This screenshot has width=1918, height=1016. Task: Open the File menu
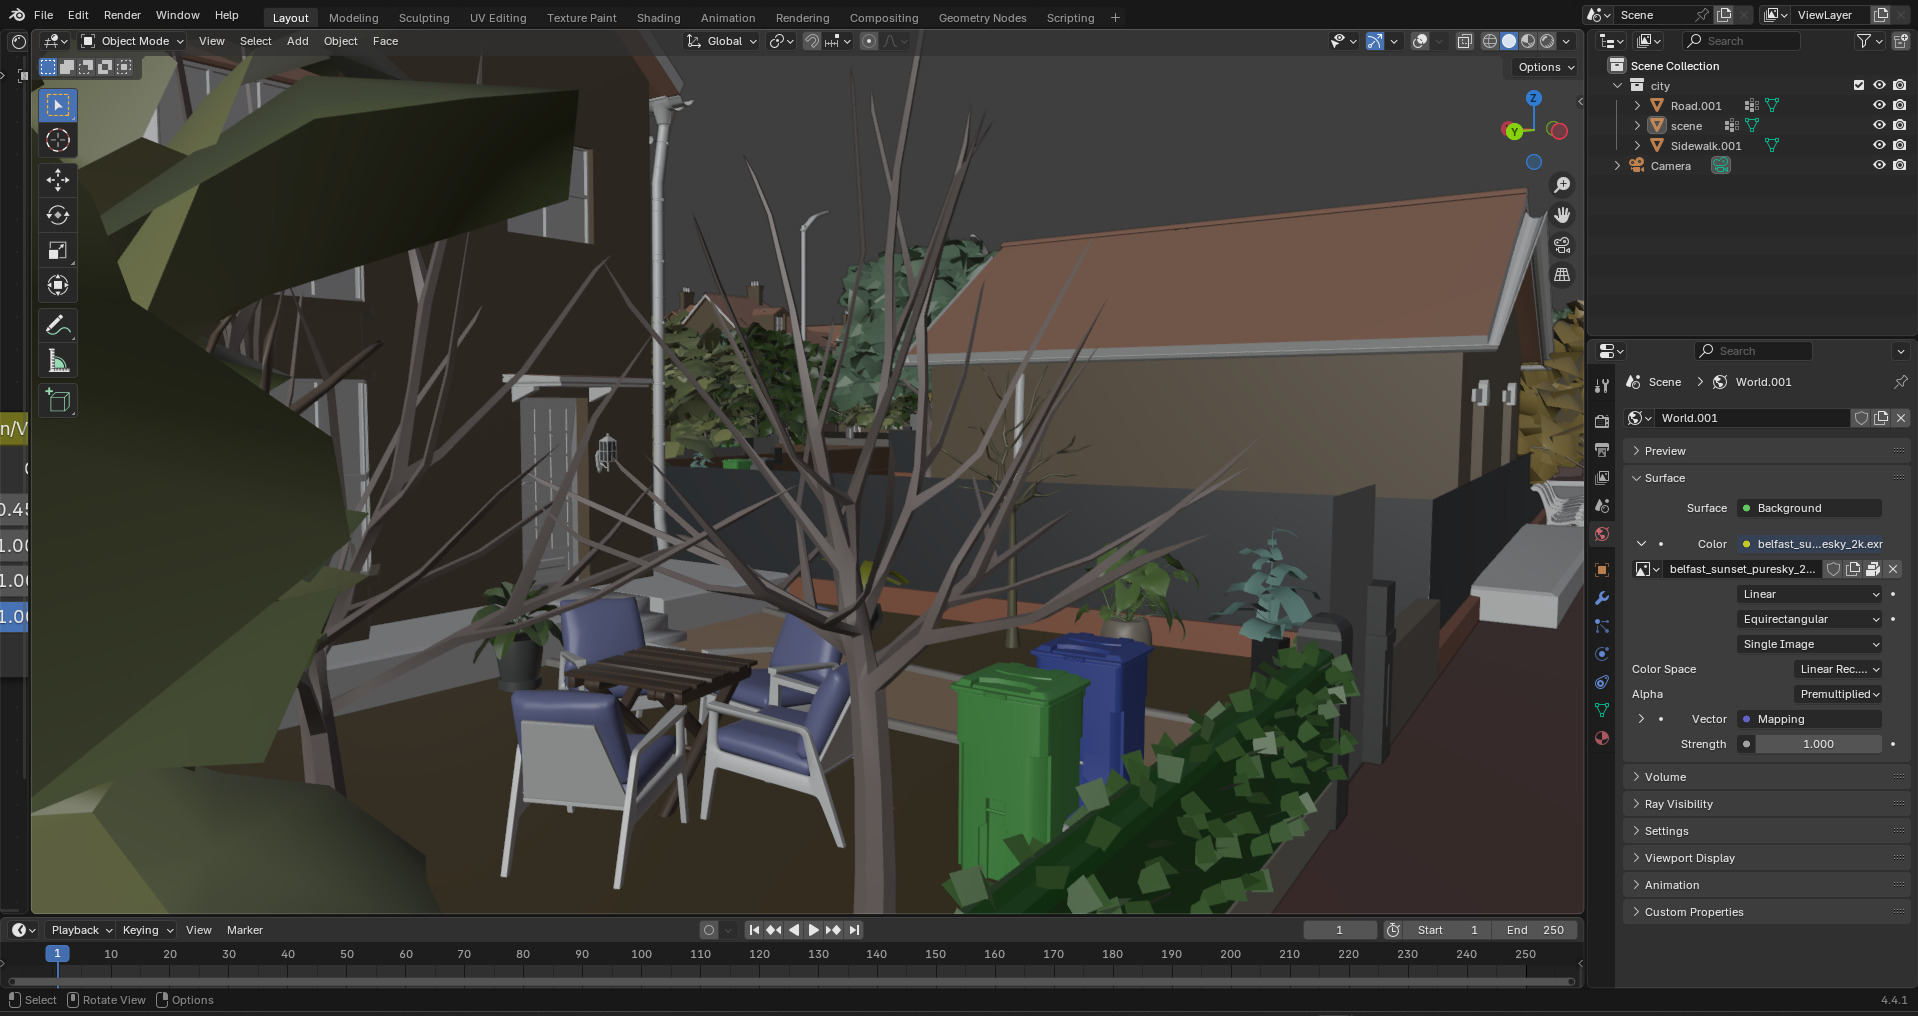43,15
